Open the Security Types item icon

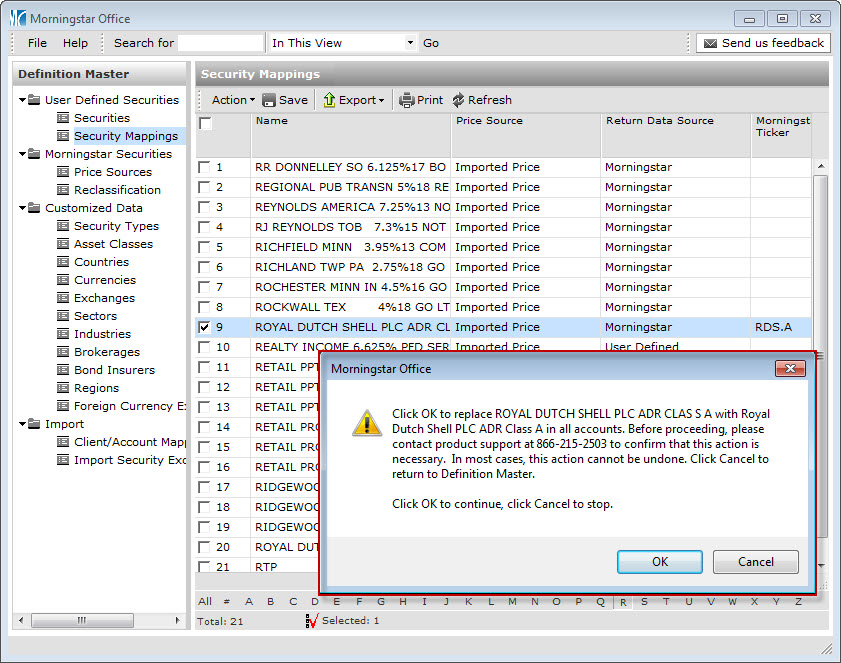tap(63, 226)
